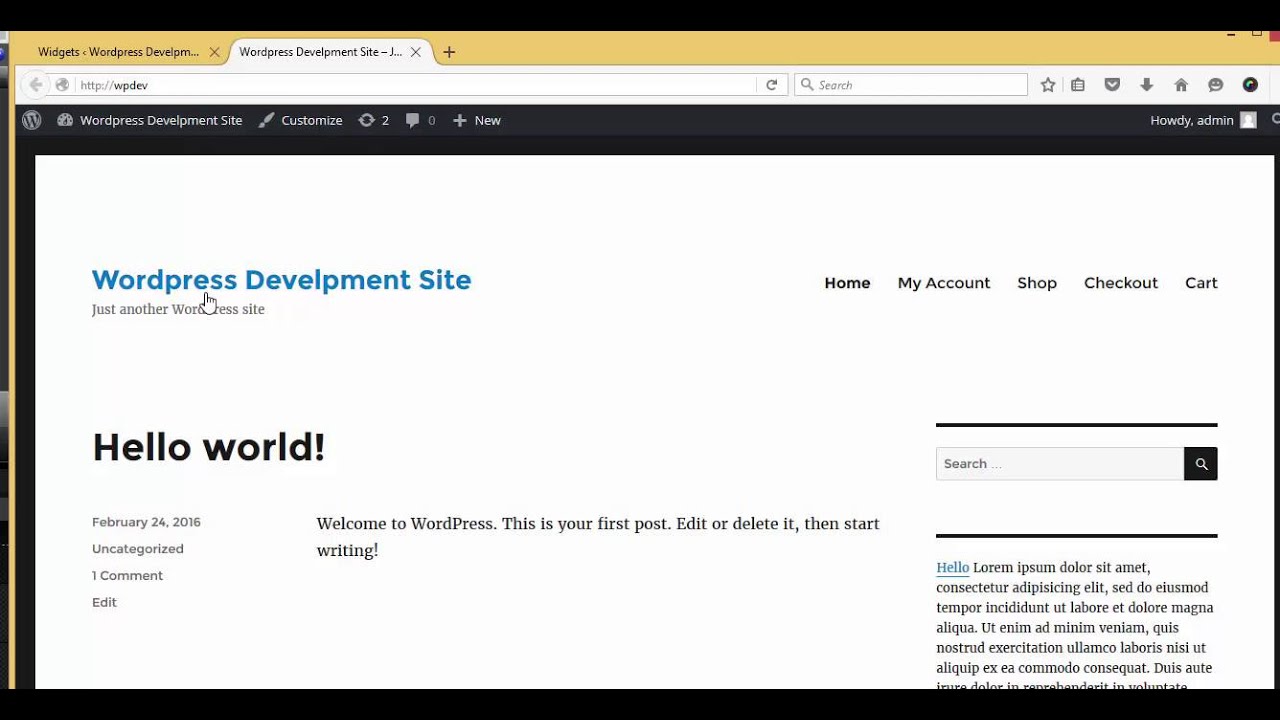This screenshot has height=720, width=1280.
Task: Open the Howdy, admin account menu
Action: pyautogui.click(x=1203, y=120)
